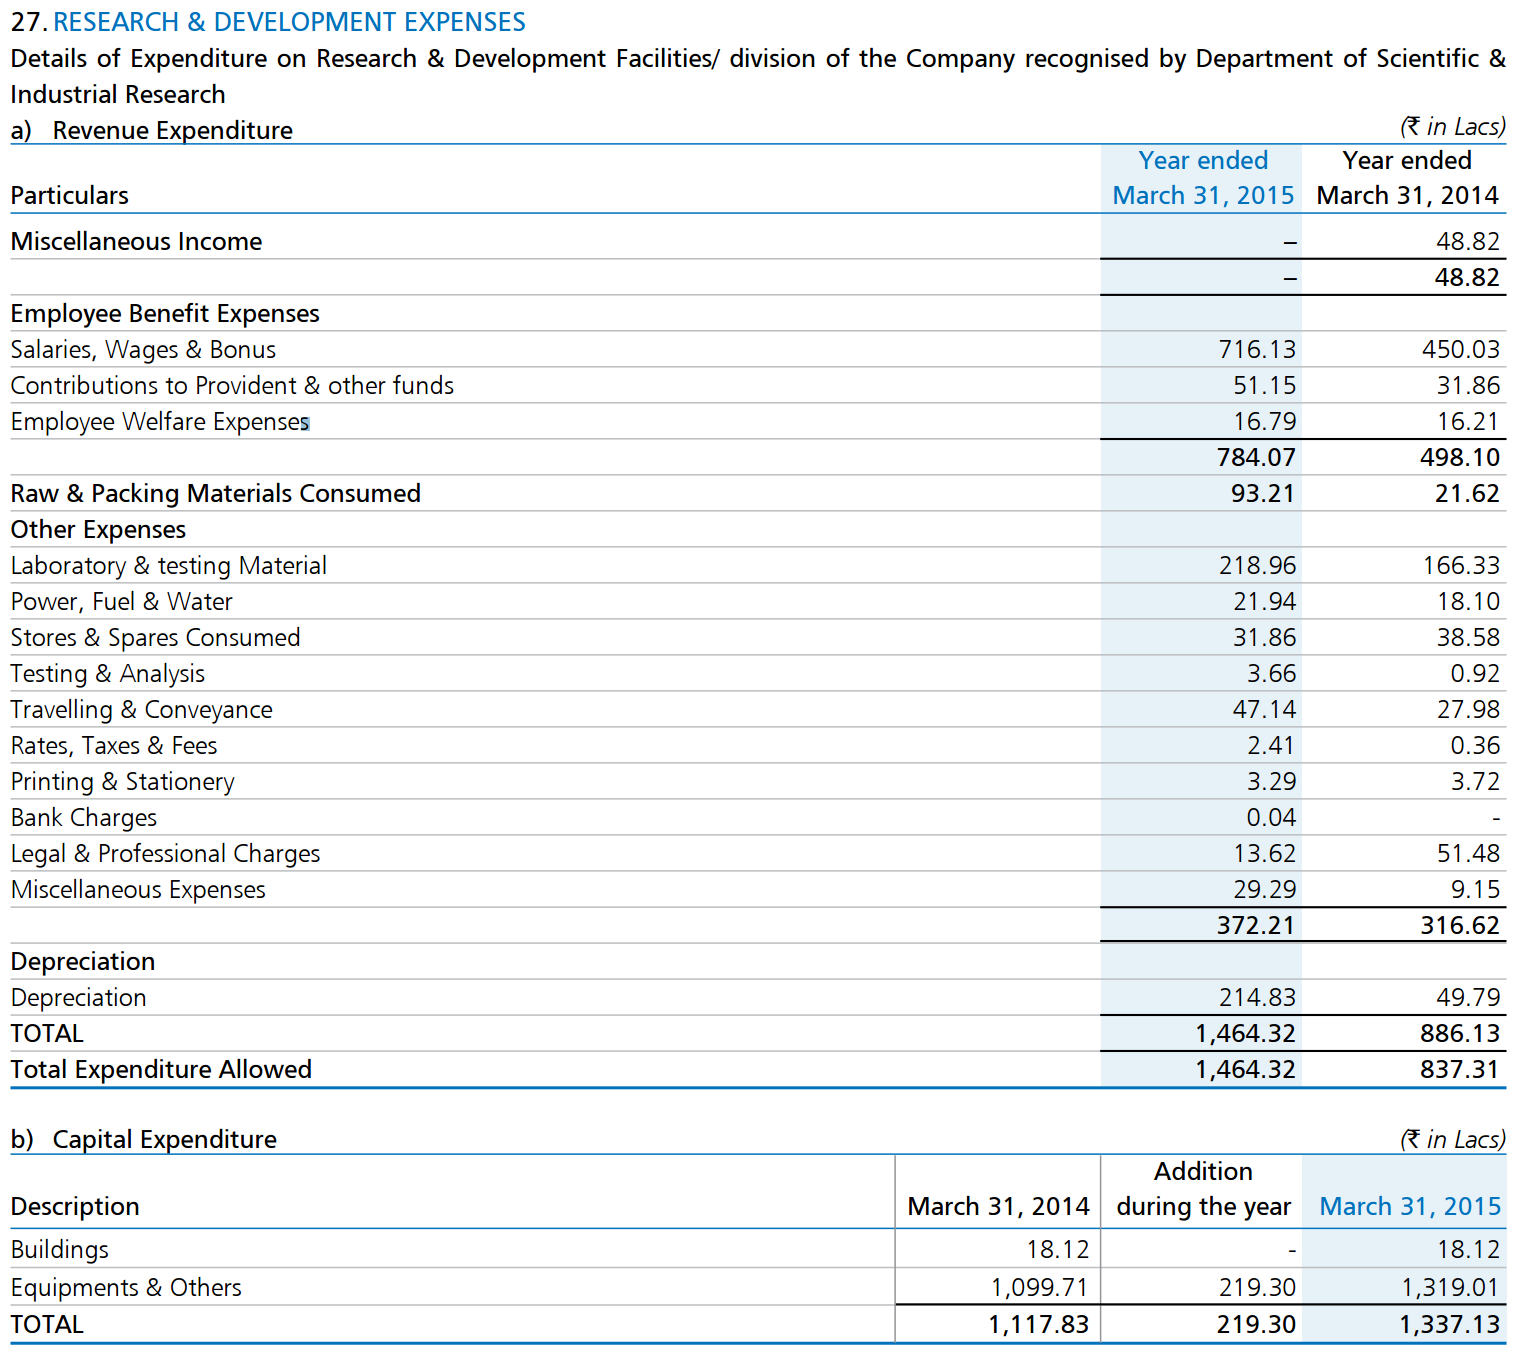Click the 'Particulars' column header
Image resolution: width=1526 pixels, height=1359 pixels.
coord(69,195)
